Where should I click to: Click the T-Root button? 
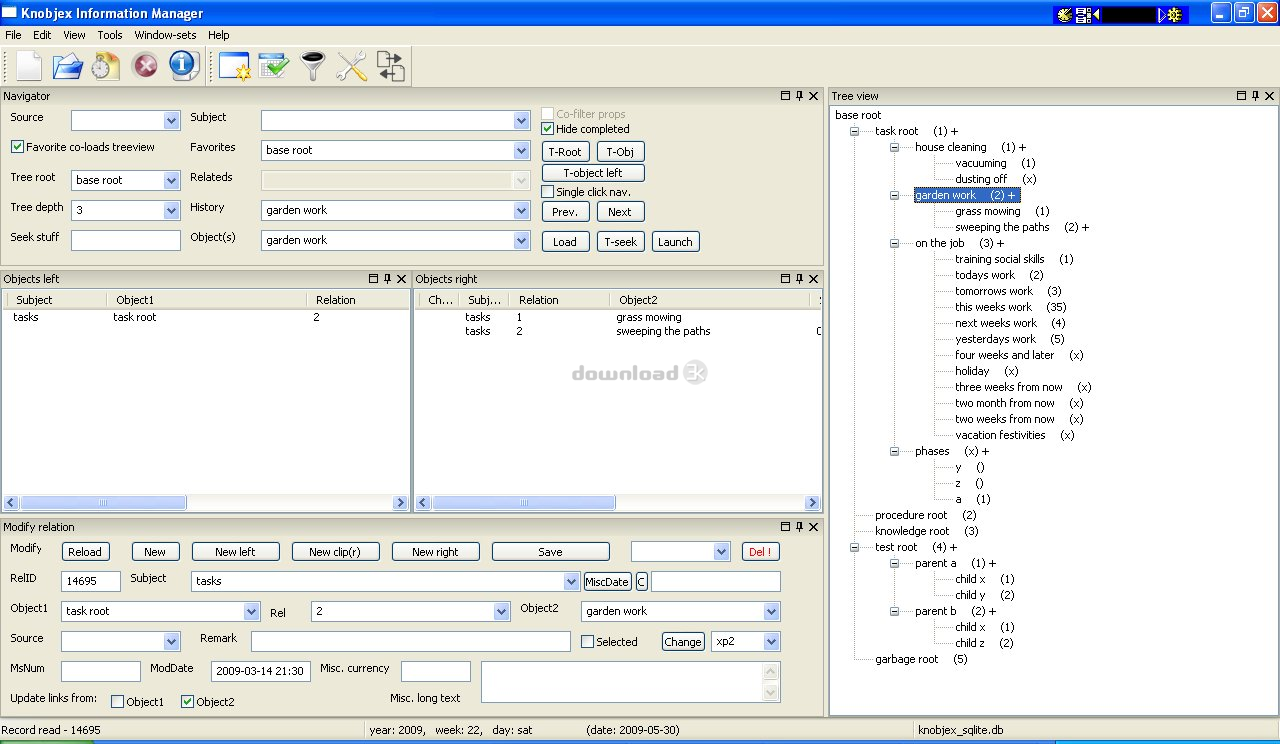pos(565,152)
